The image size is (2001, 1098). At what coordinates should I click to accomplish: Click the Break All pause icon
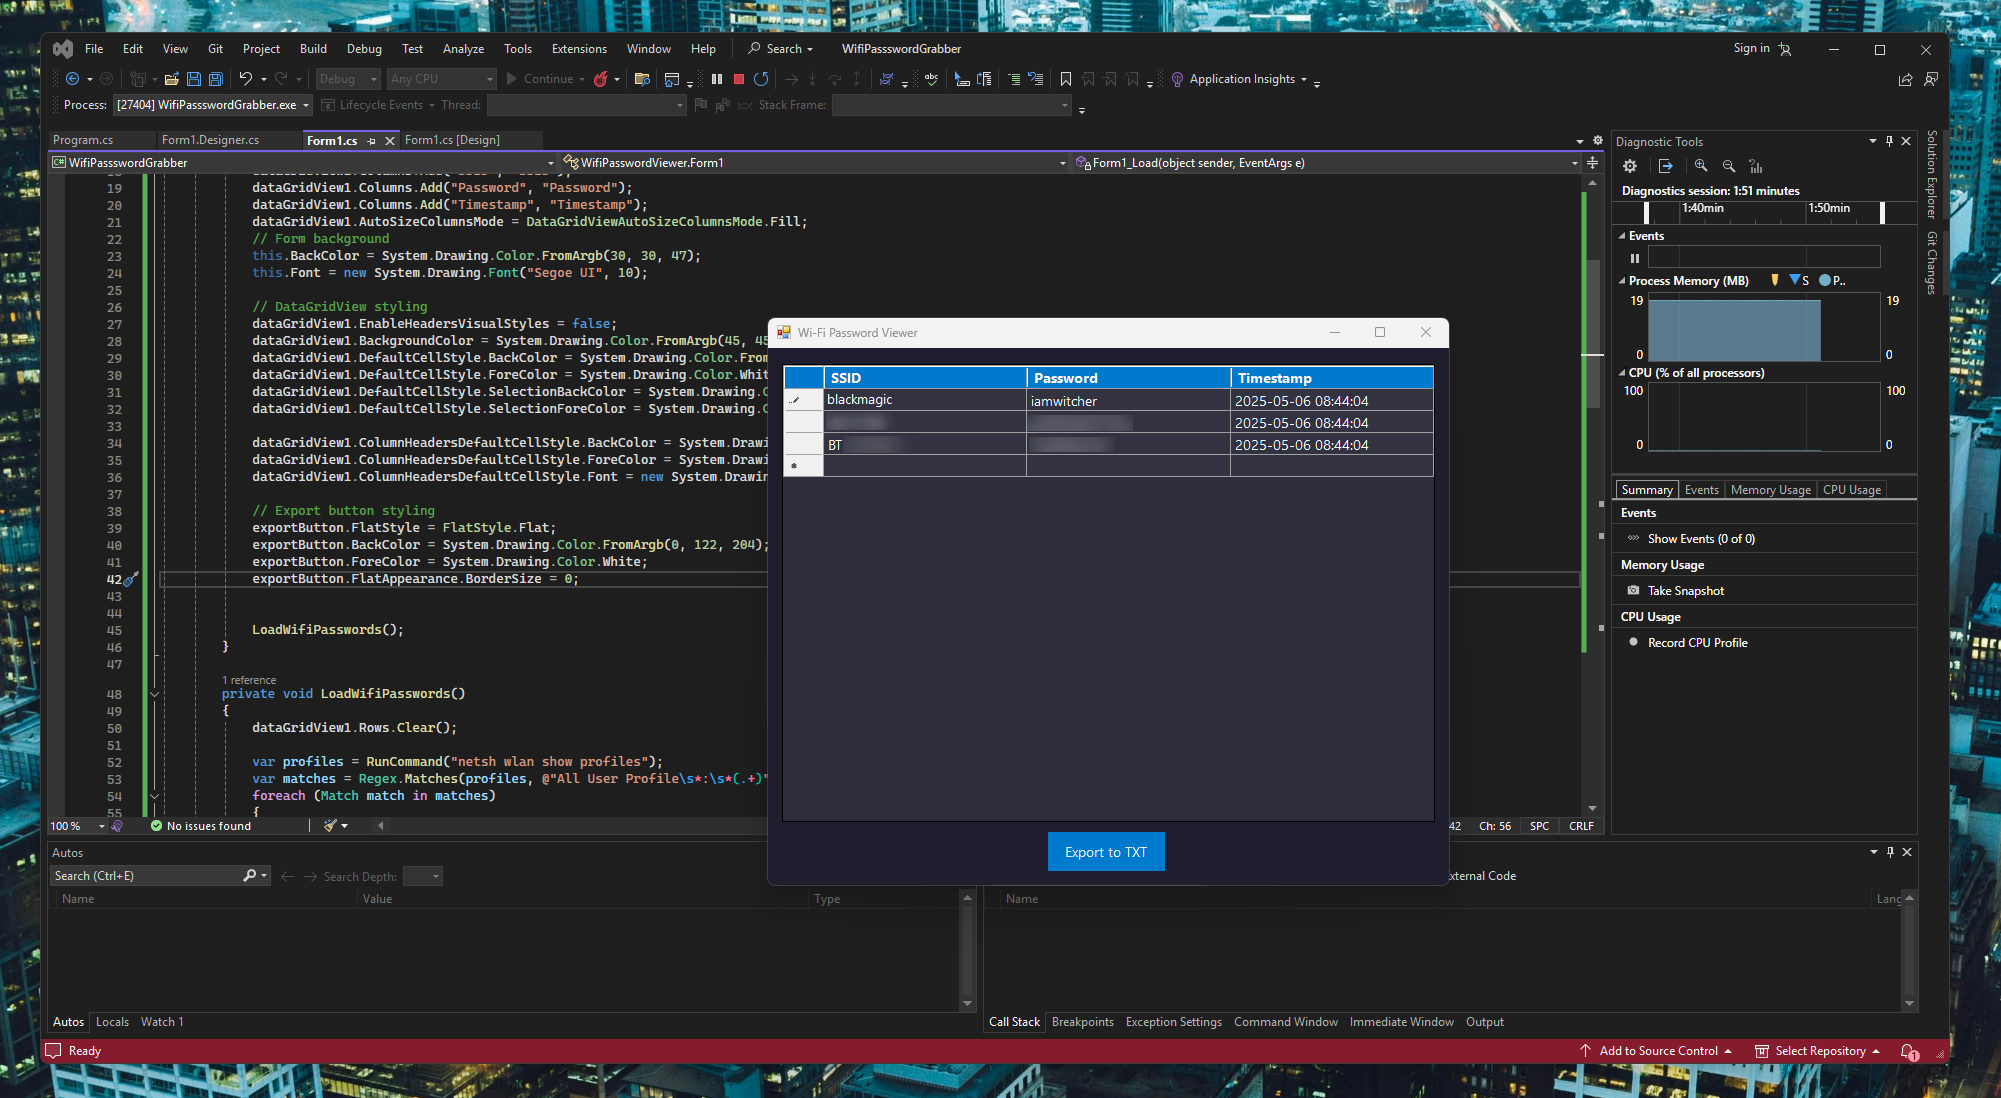tap(717, 79)
